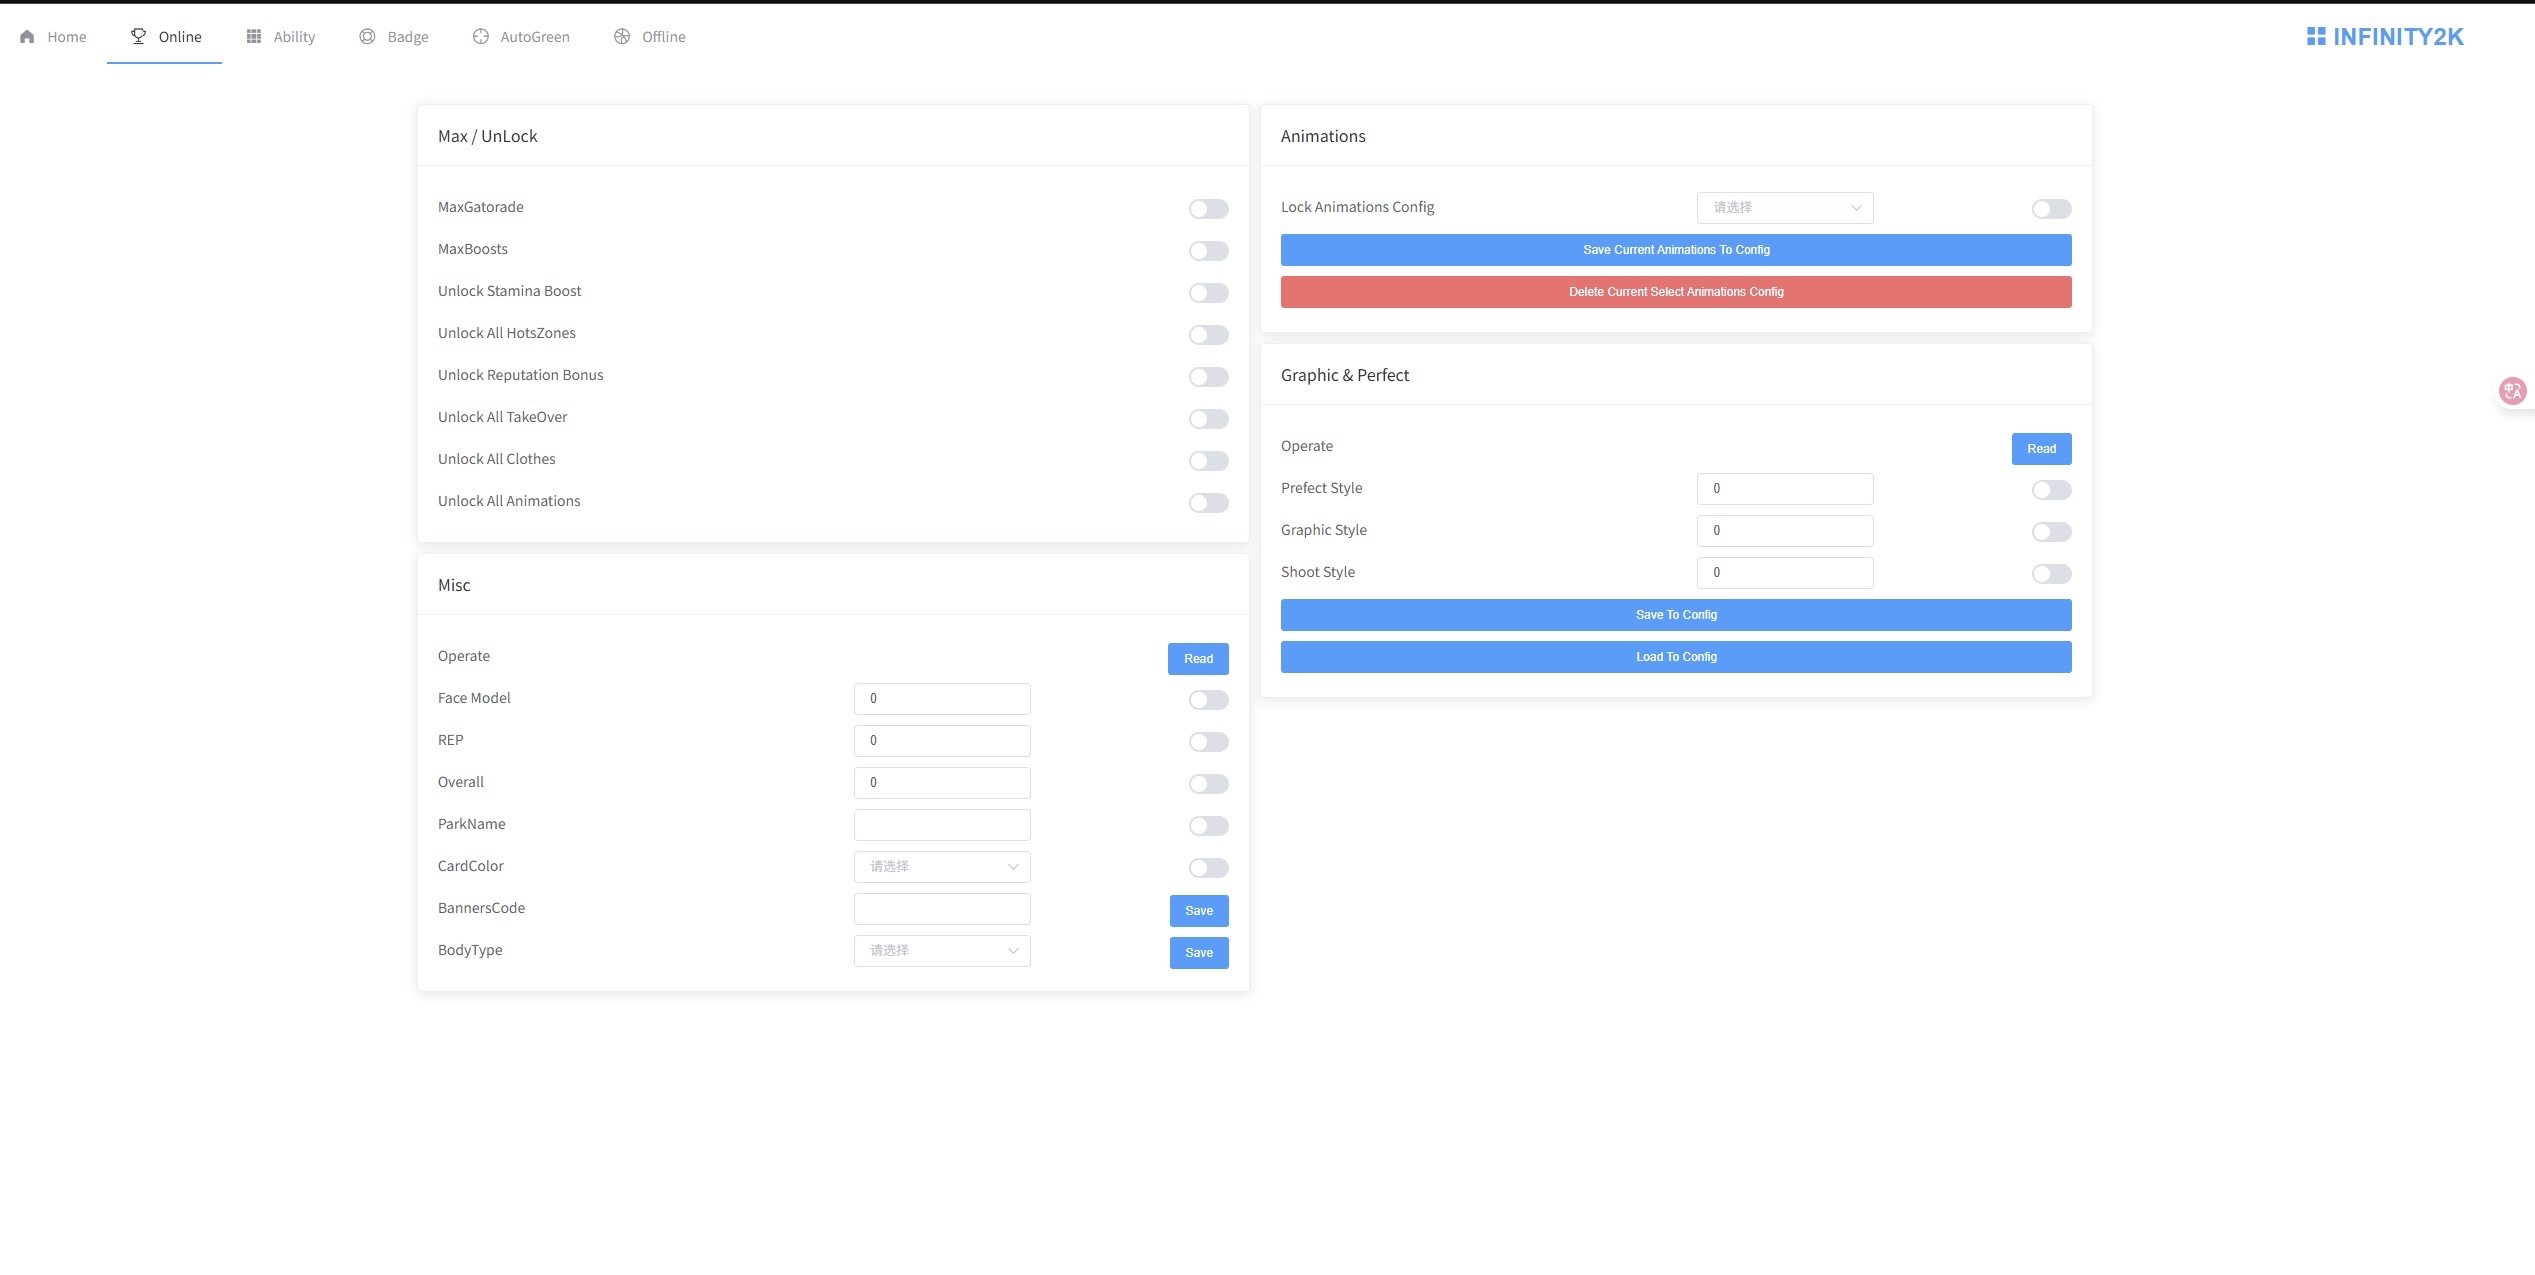Click the Home house icon

tap(27, 37)
